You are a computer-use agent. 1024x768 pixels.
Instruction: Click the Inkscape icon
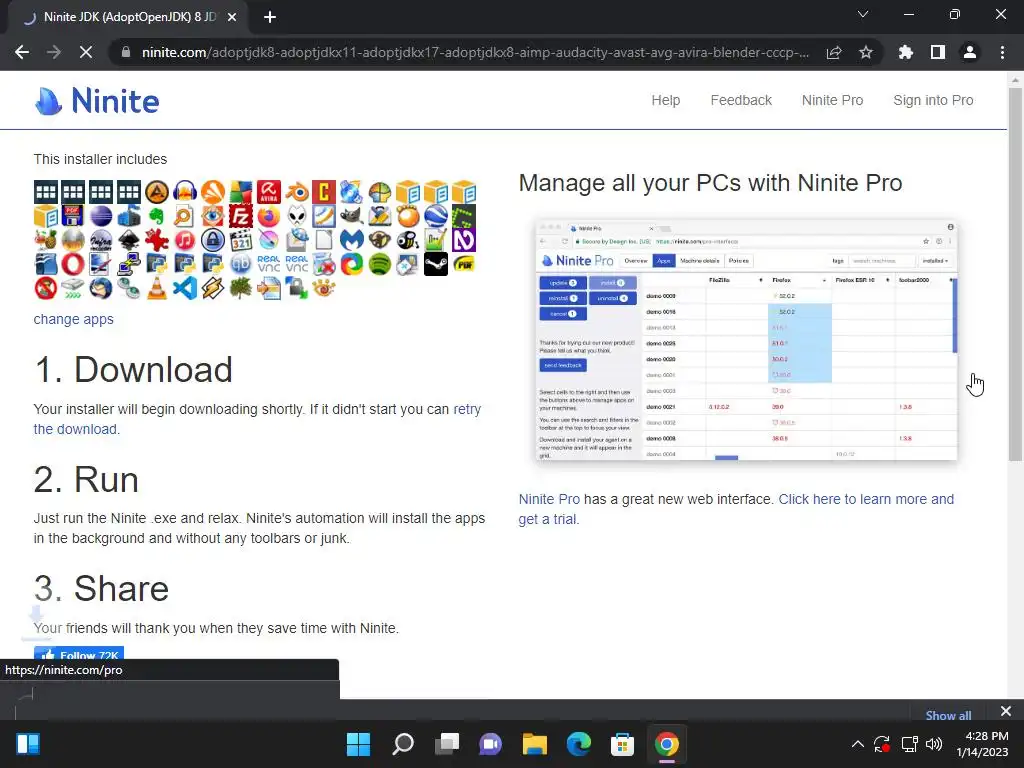(129, 240)
